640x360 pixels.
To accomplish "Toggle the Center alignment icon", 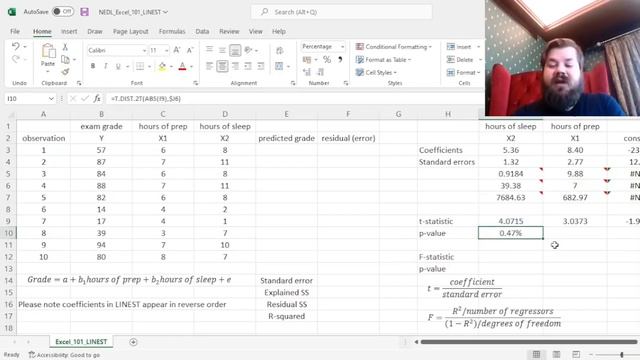I will pos(222,66).
